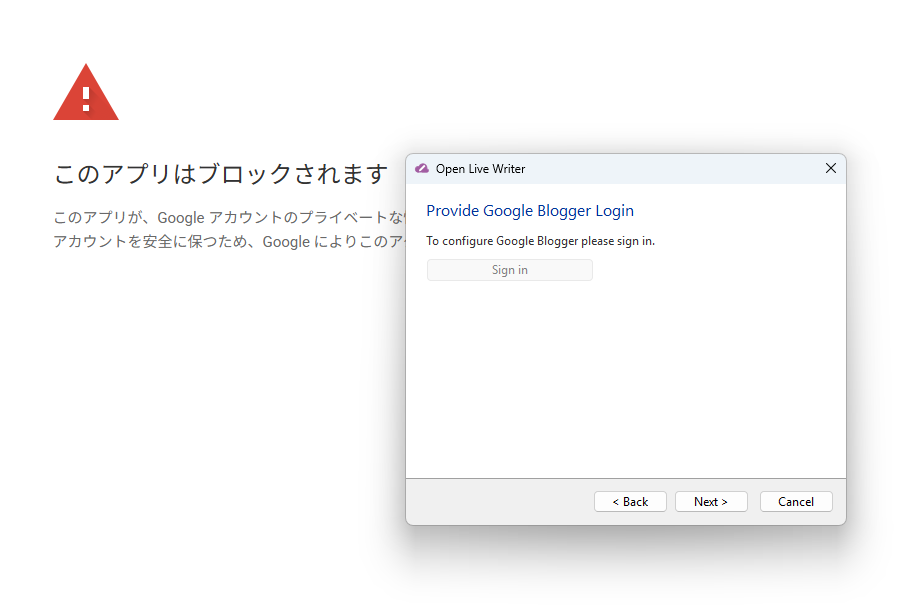Click the red warning triangle icon

pos(86,92)
